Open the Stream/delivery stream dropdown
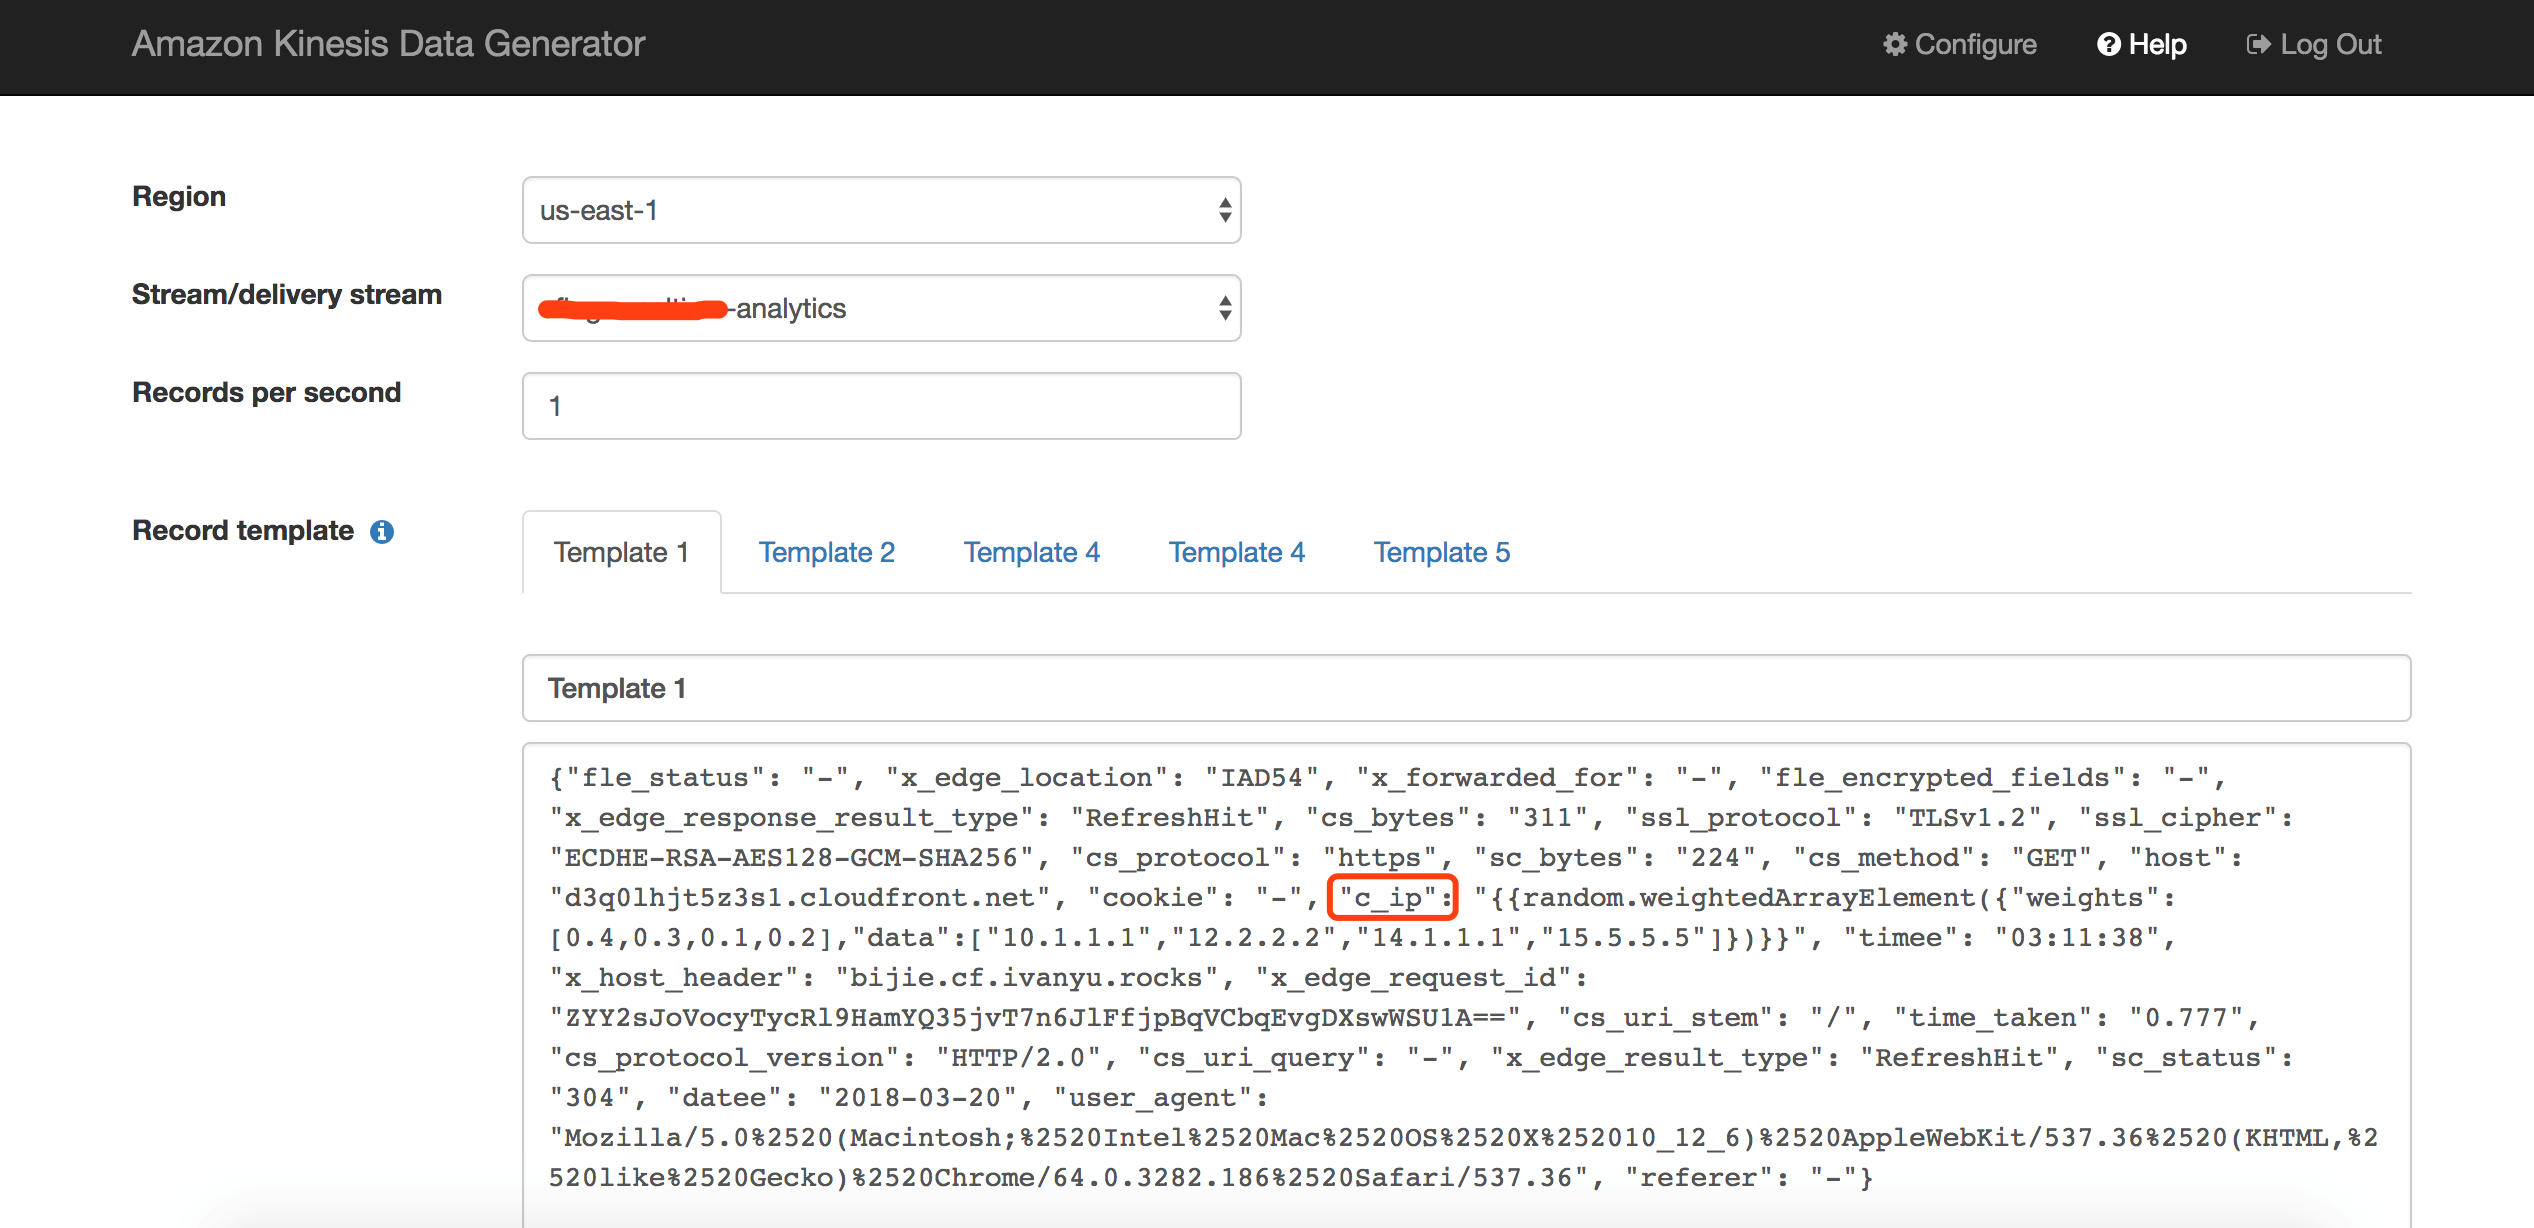Screen dimensions: 2534x1228 coord(880,308)
